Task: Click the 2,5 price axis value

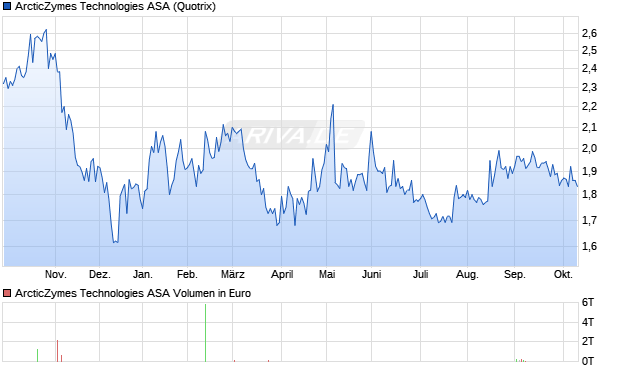Action: [590, 51]
